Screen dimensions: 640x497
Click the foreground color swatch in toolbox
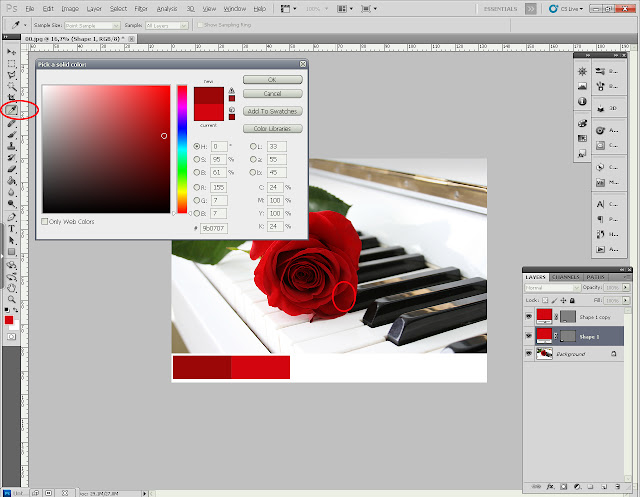tap(9, 320)
